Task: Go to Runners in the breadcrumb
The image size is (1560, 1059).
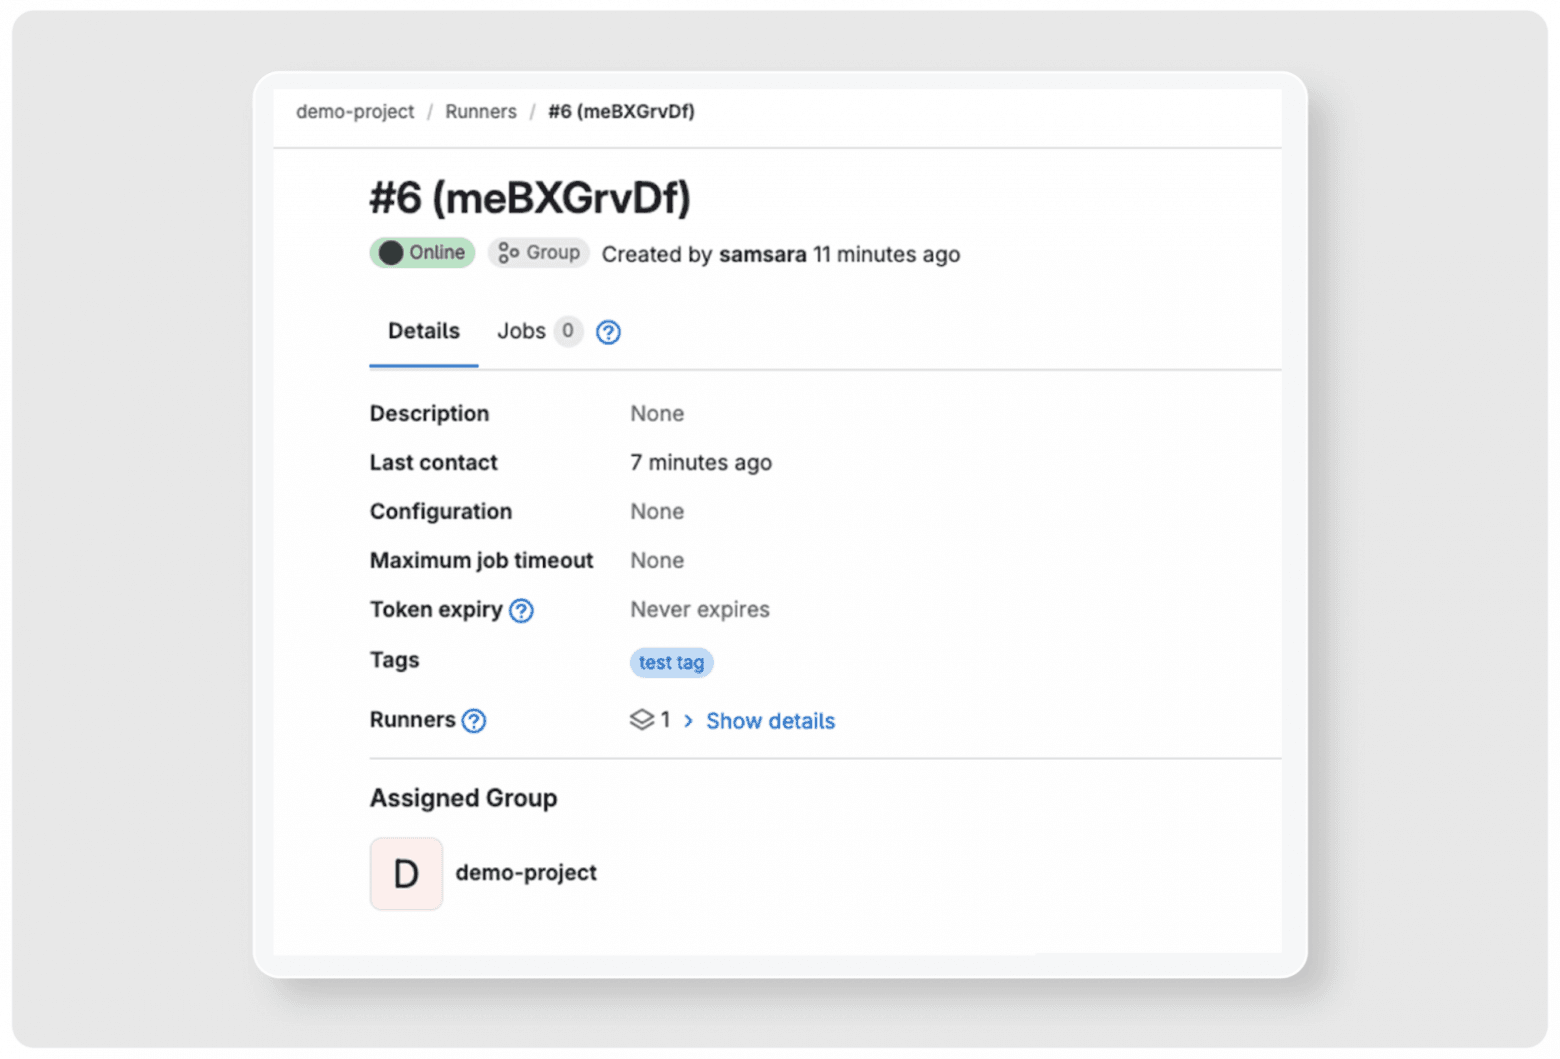Action: (481, 112)
